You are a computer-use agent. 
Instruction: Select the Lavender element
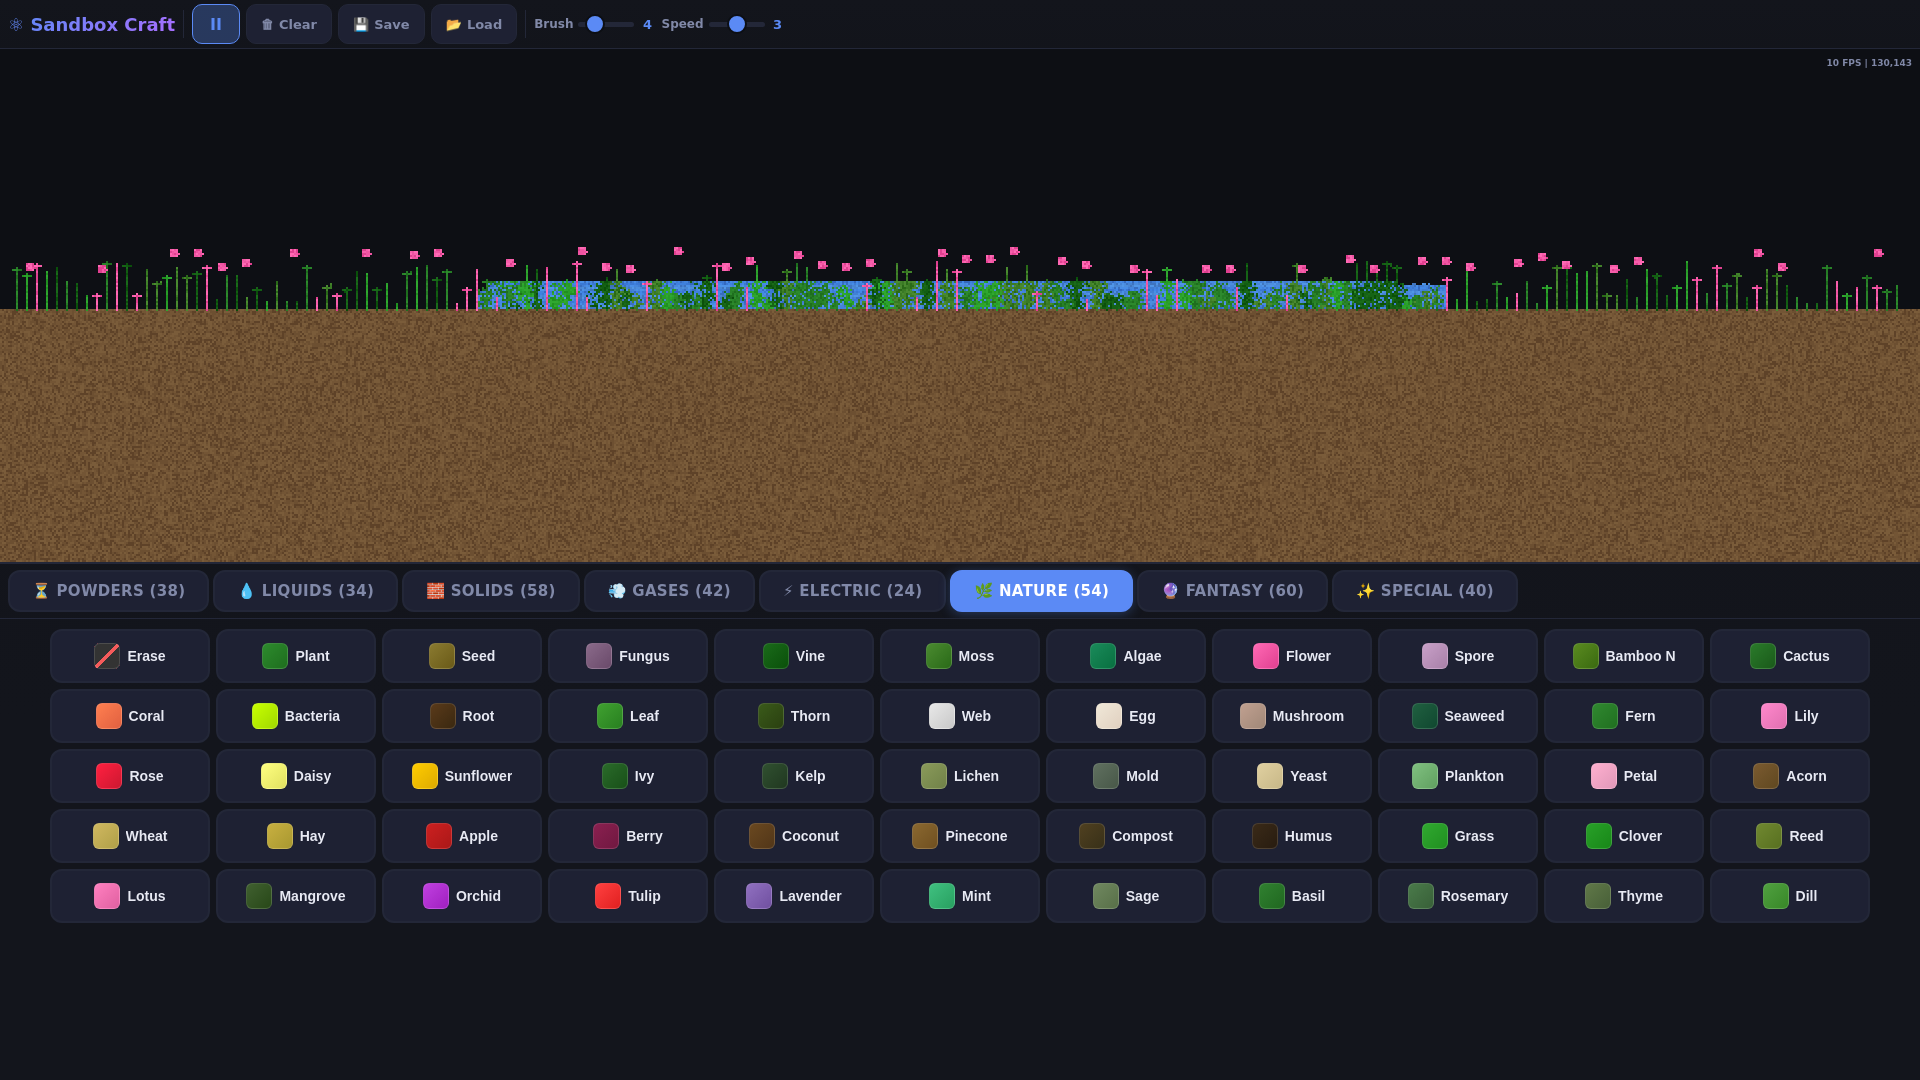794,896
